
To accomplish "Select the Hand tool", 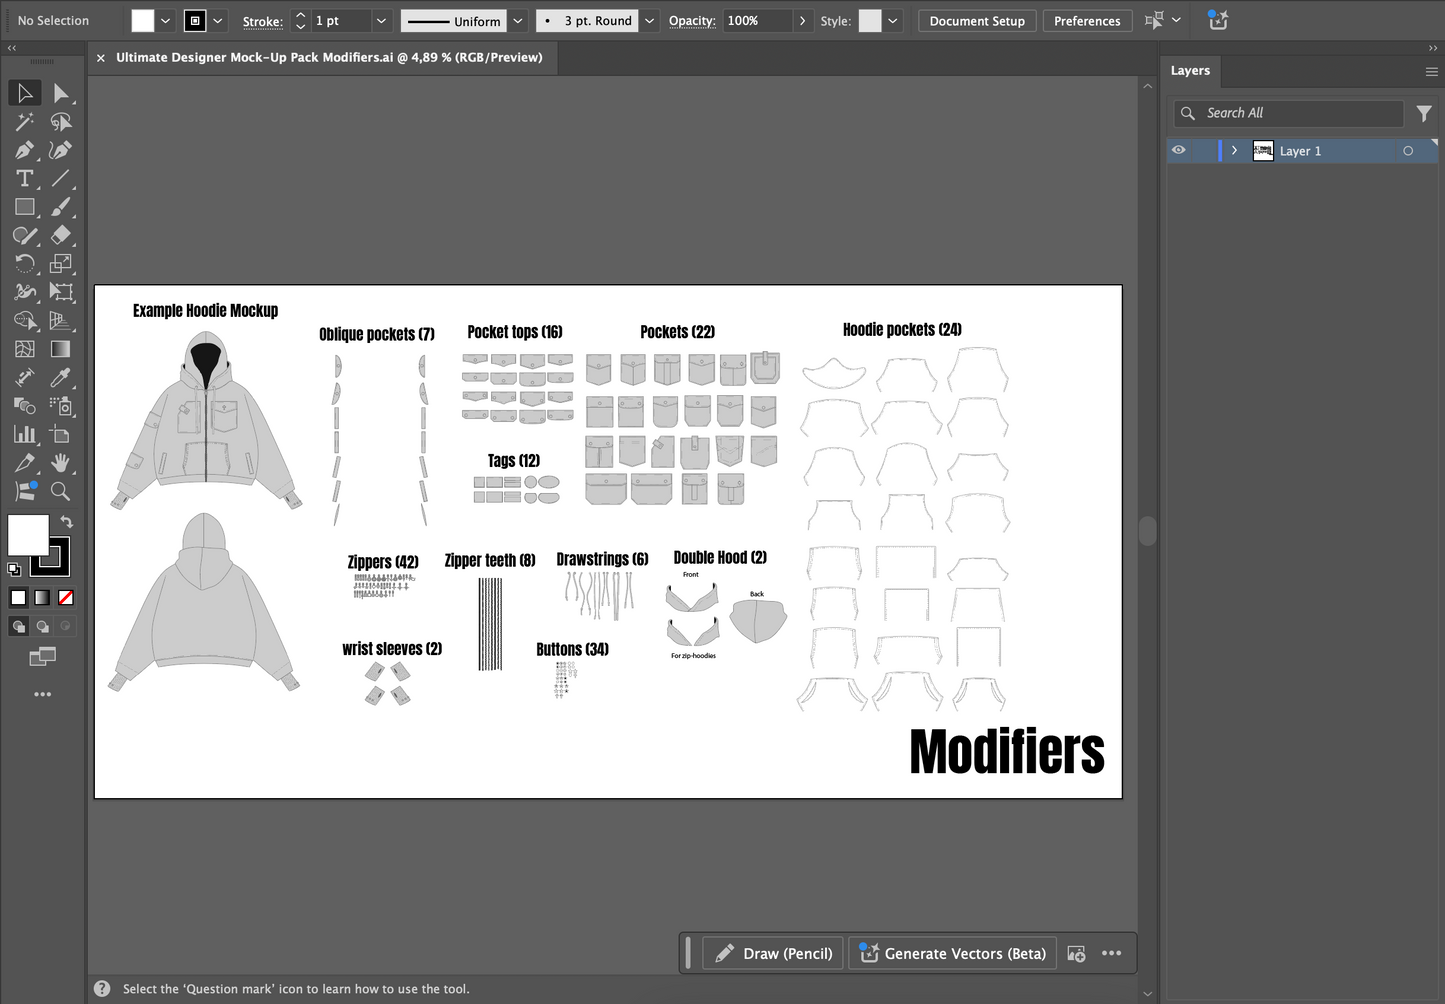I will [x=61, y=463].
